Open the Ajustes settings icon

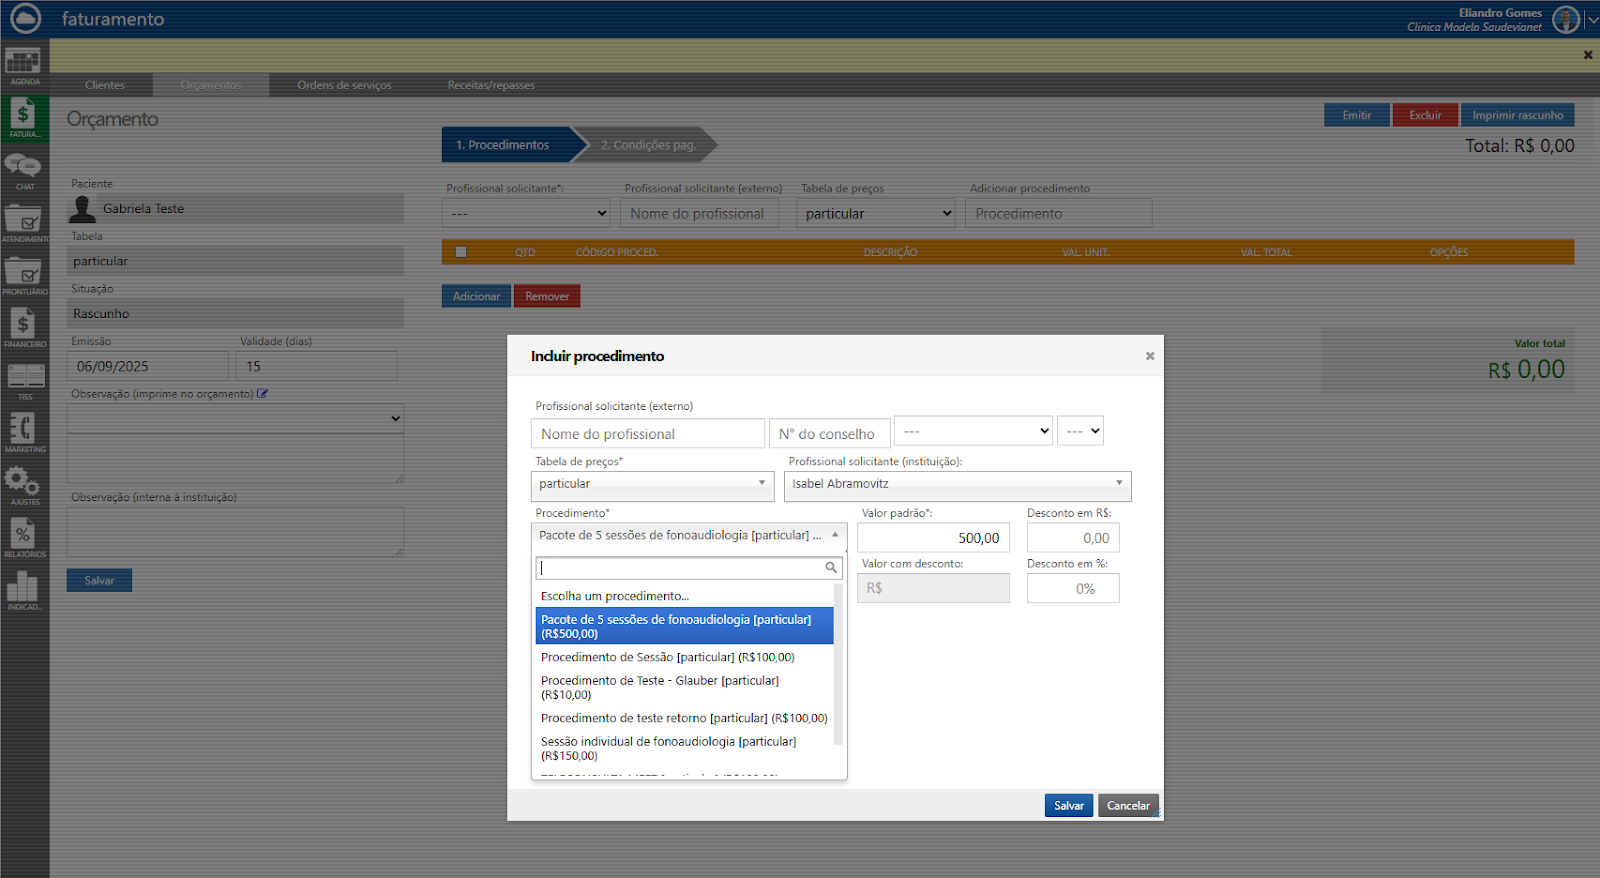[x=24, y=486]
